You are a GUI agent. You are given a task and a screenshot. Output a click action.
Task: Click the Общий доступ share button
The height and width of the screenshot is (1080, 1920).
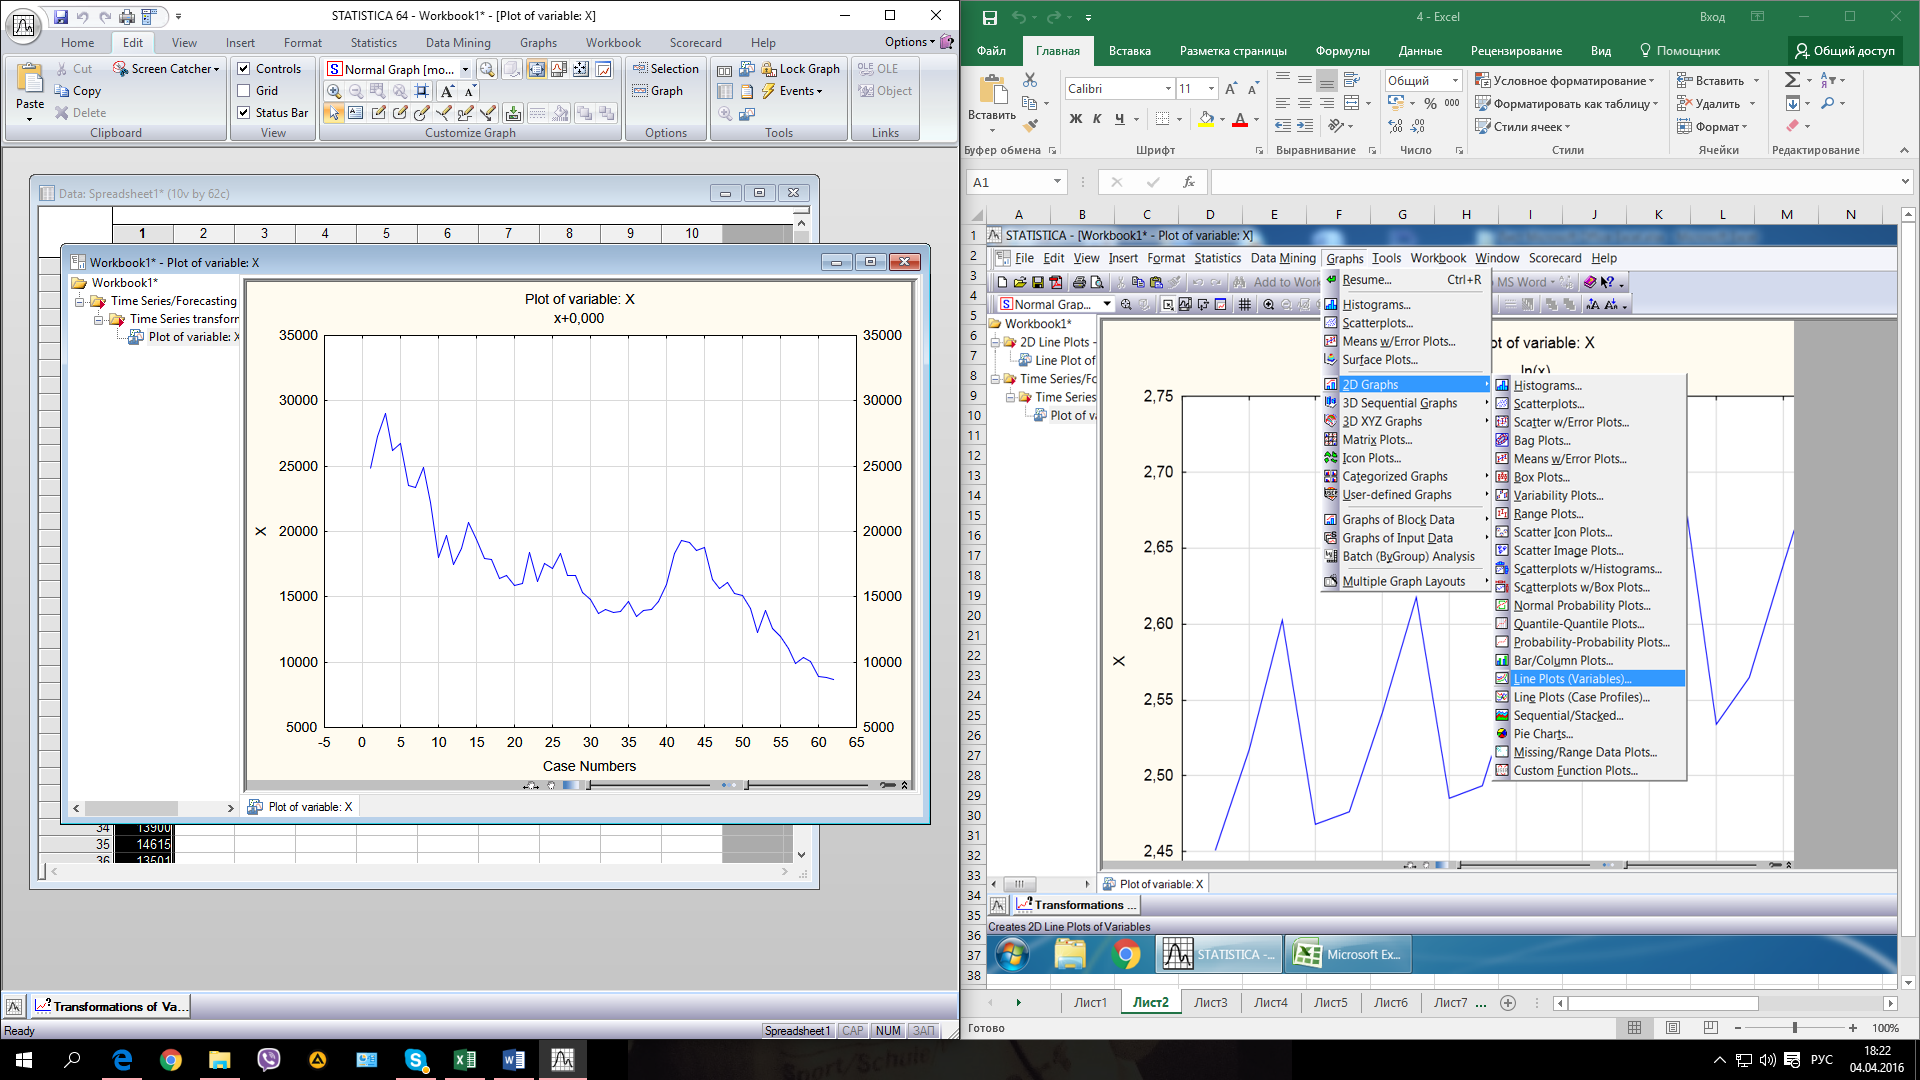[x=1845, y=51]
